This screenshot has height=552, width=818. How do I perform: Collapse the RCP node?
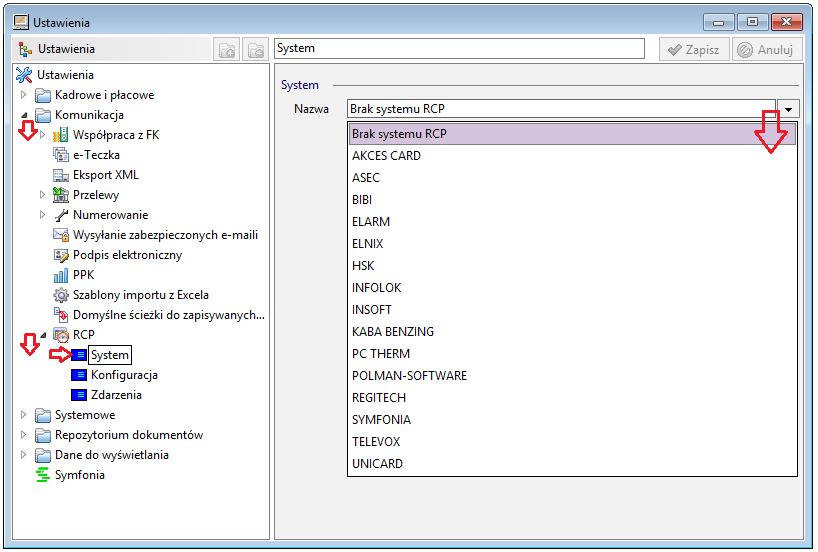43,335
